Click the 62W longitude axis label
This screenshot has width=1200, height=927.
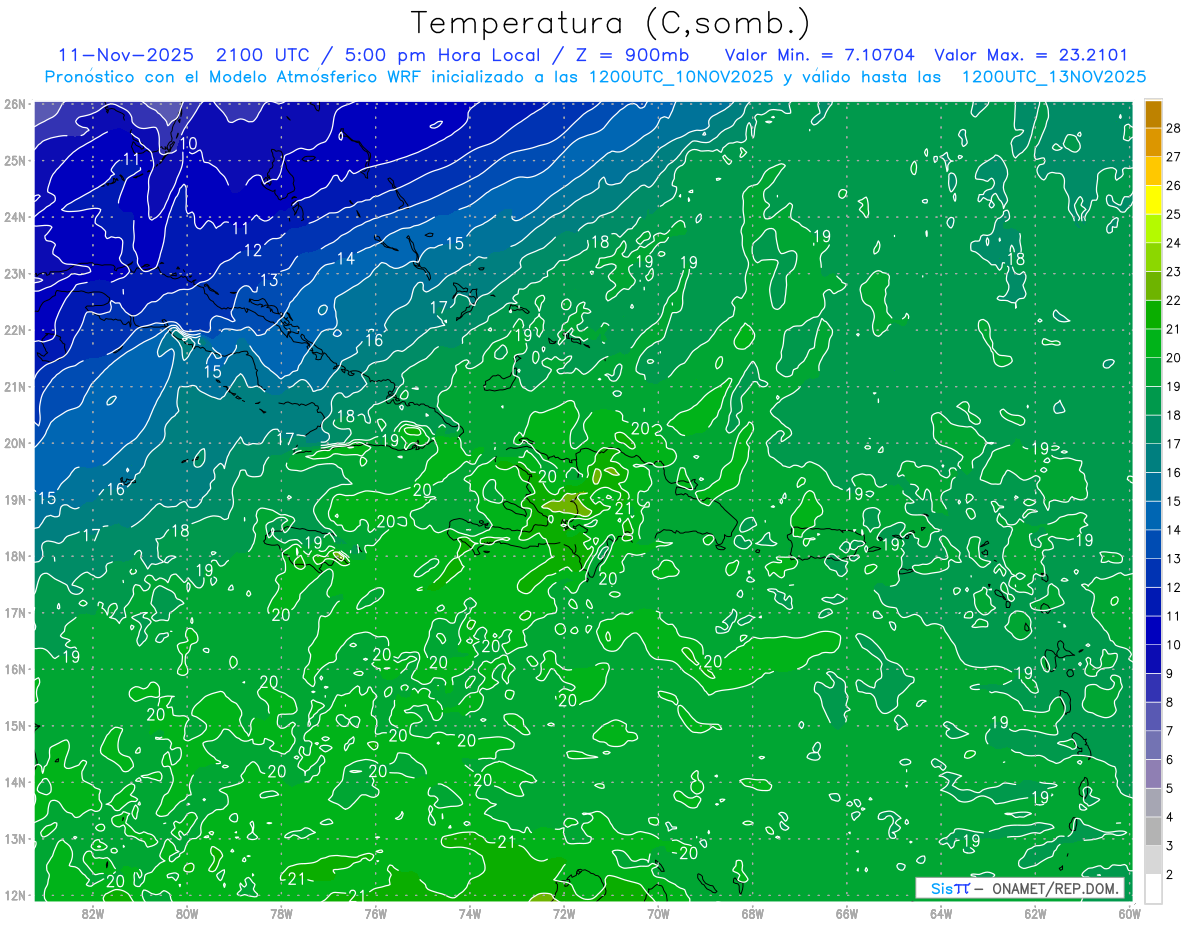point(1035,913)
